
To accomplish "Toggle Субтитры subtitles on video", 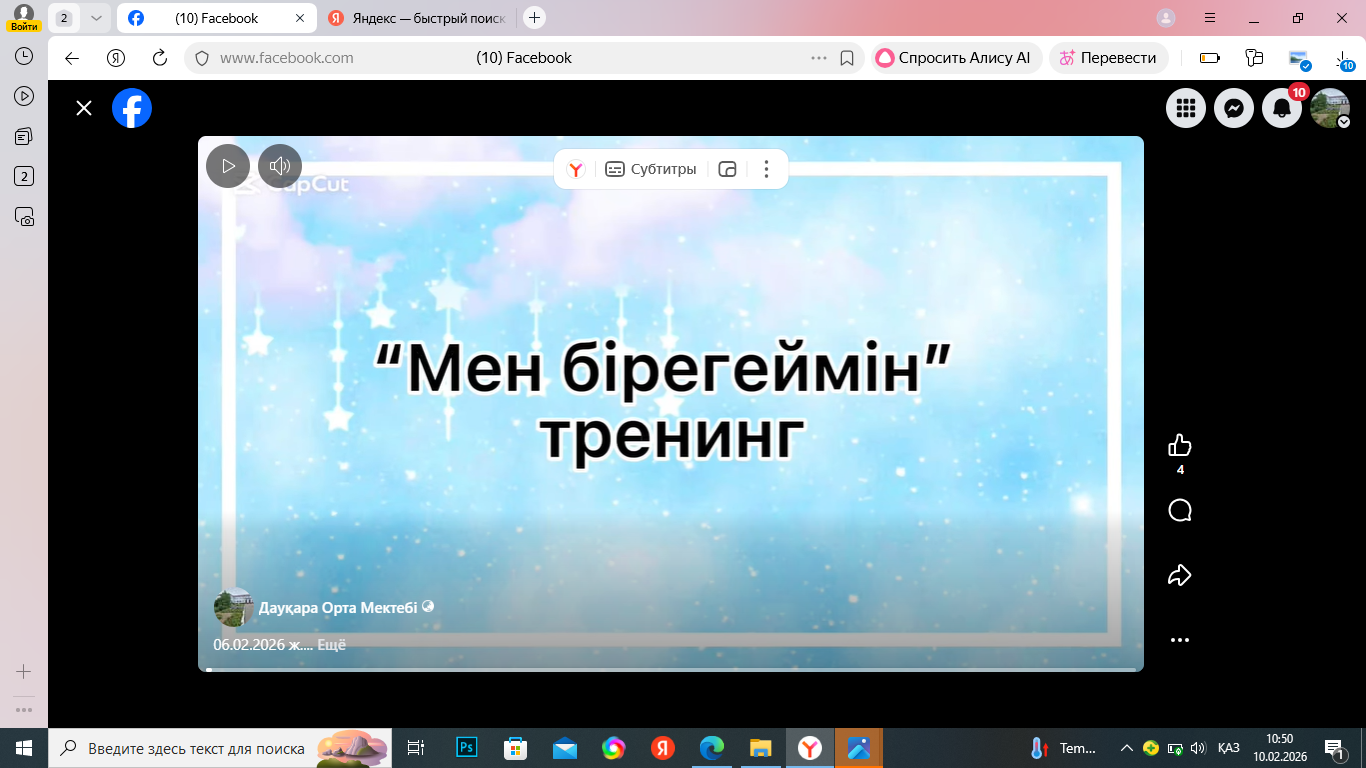I will tap(651, 169).
